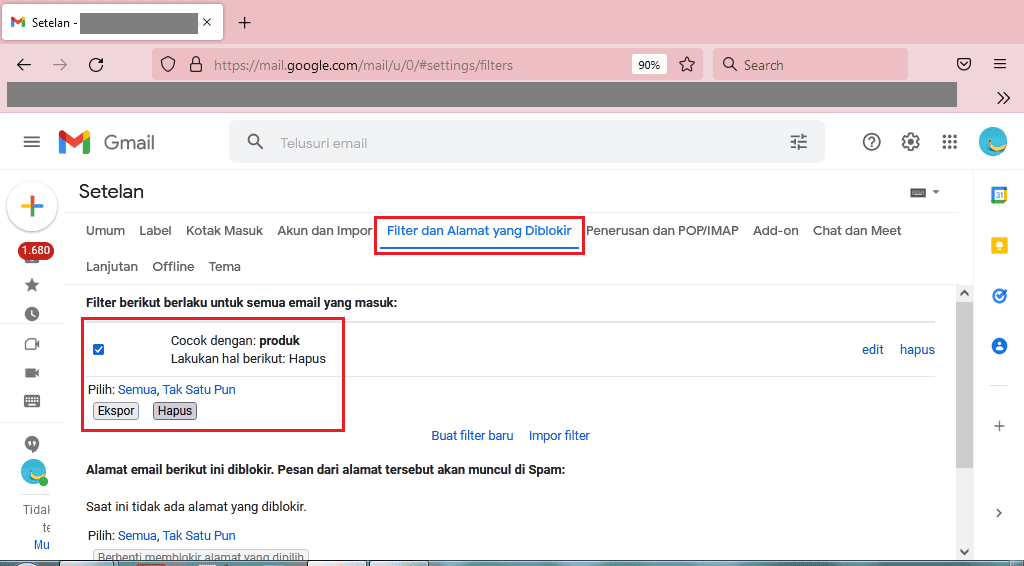The width and height of the screenshot is (1024, 566).
Task: Switch to the Lanjutan tab
Action: (112, 266)
